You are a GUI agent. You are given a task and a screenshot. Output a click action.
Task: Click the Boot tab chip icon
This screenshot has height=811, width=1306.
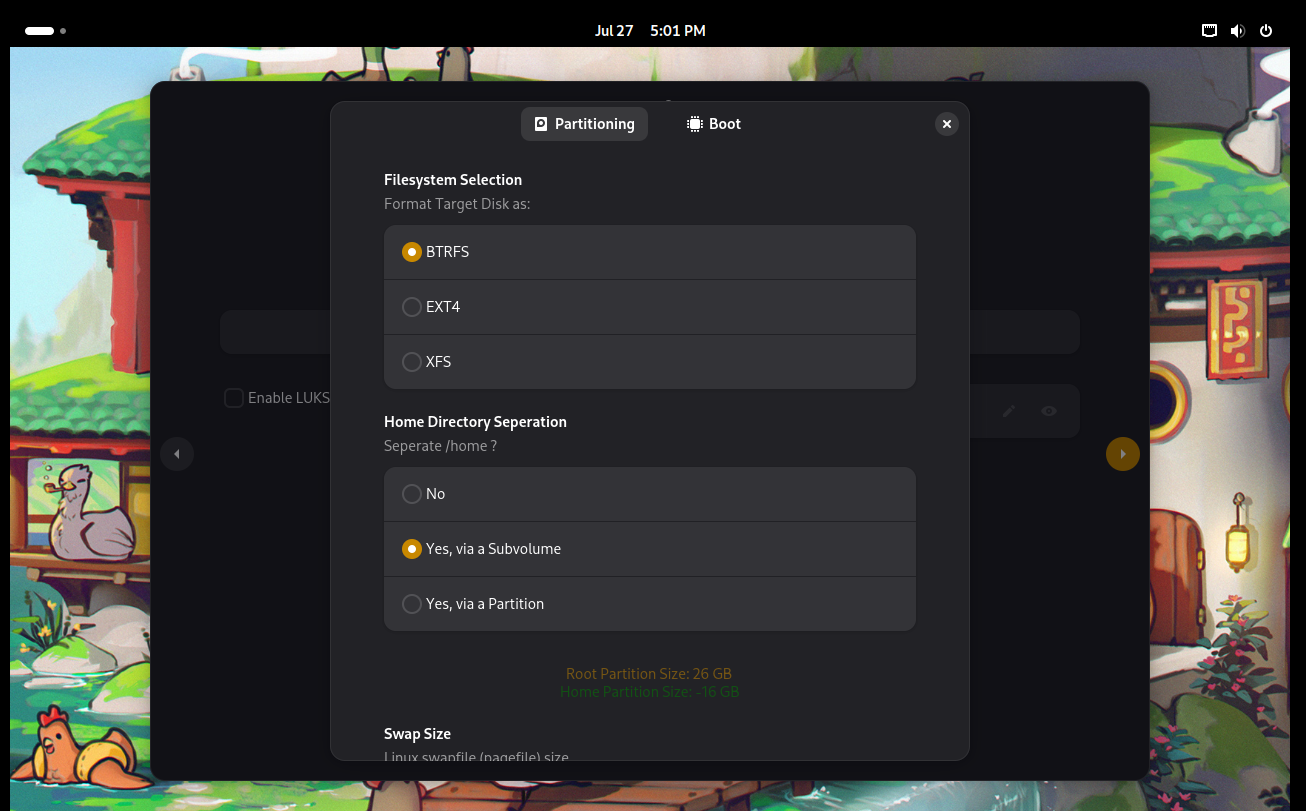[x=695, y=124]
